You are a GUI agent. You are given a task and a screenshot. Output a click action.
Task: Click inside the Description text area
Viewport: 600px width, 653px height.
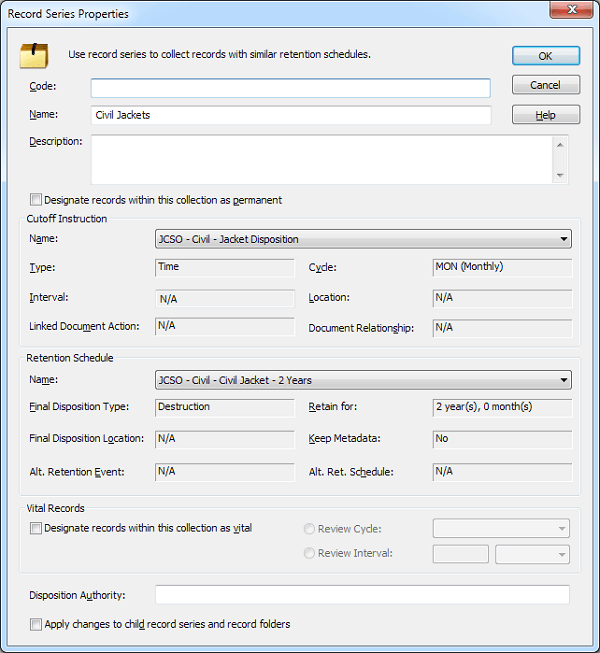[322, 160]
